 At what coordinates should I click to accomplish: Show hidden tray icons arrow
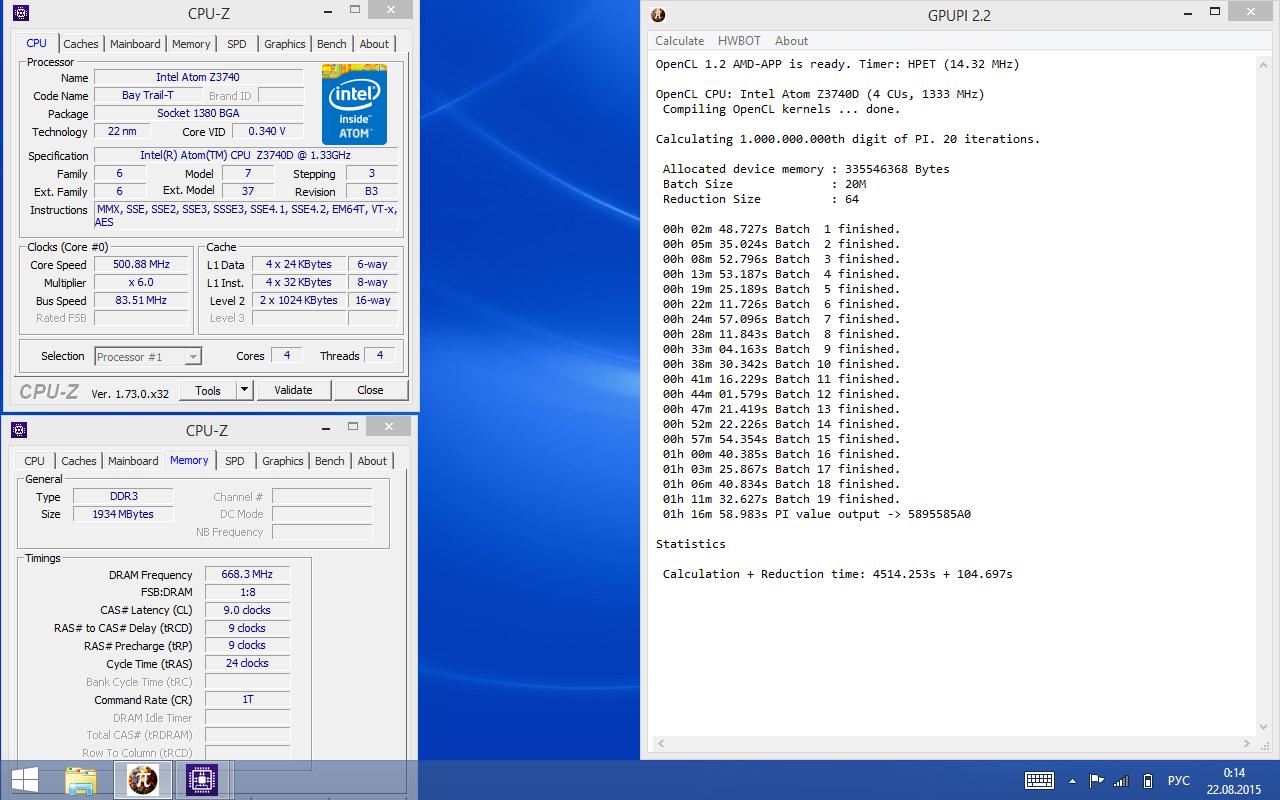click(1073, 781)
